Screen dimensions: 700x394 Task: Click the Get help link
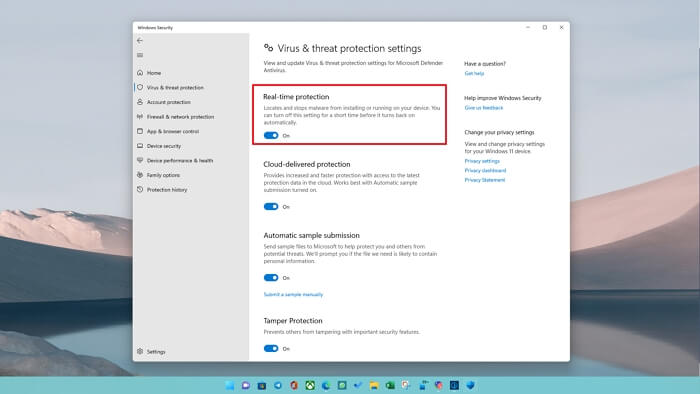tap(474, 73)
